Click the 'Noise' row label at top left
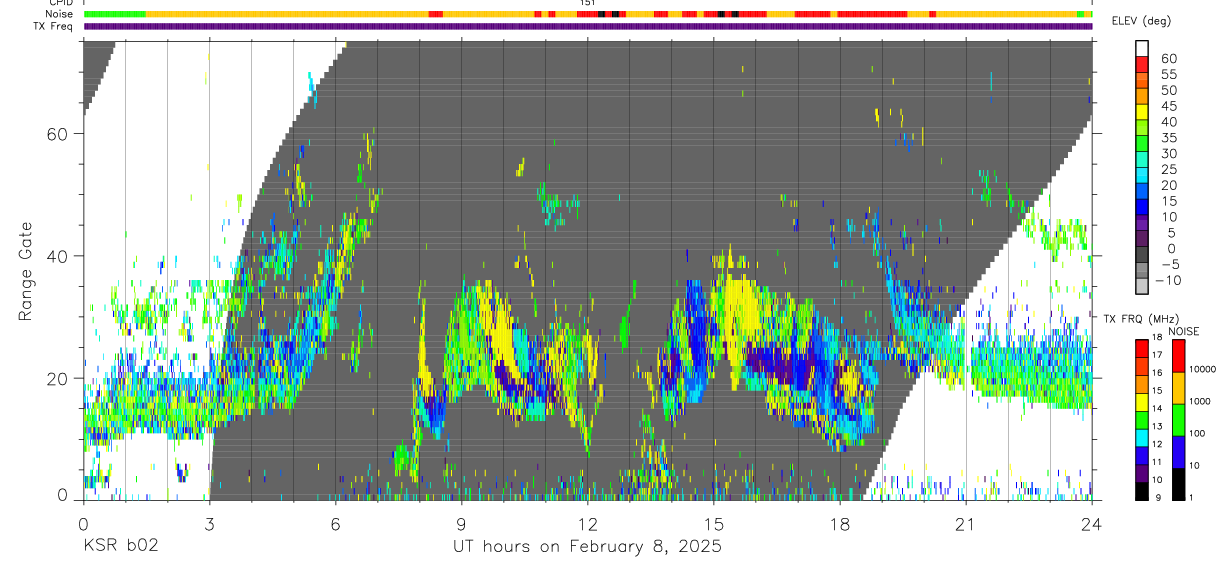Screen dimensions: 1228x567 coord(58,14)
